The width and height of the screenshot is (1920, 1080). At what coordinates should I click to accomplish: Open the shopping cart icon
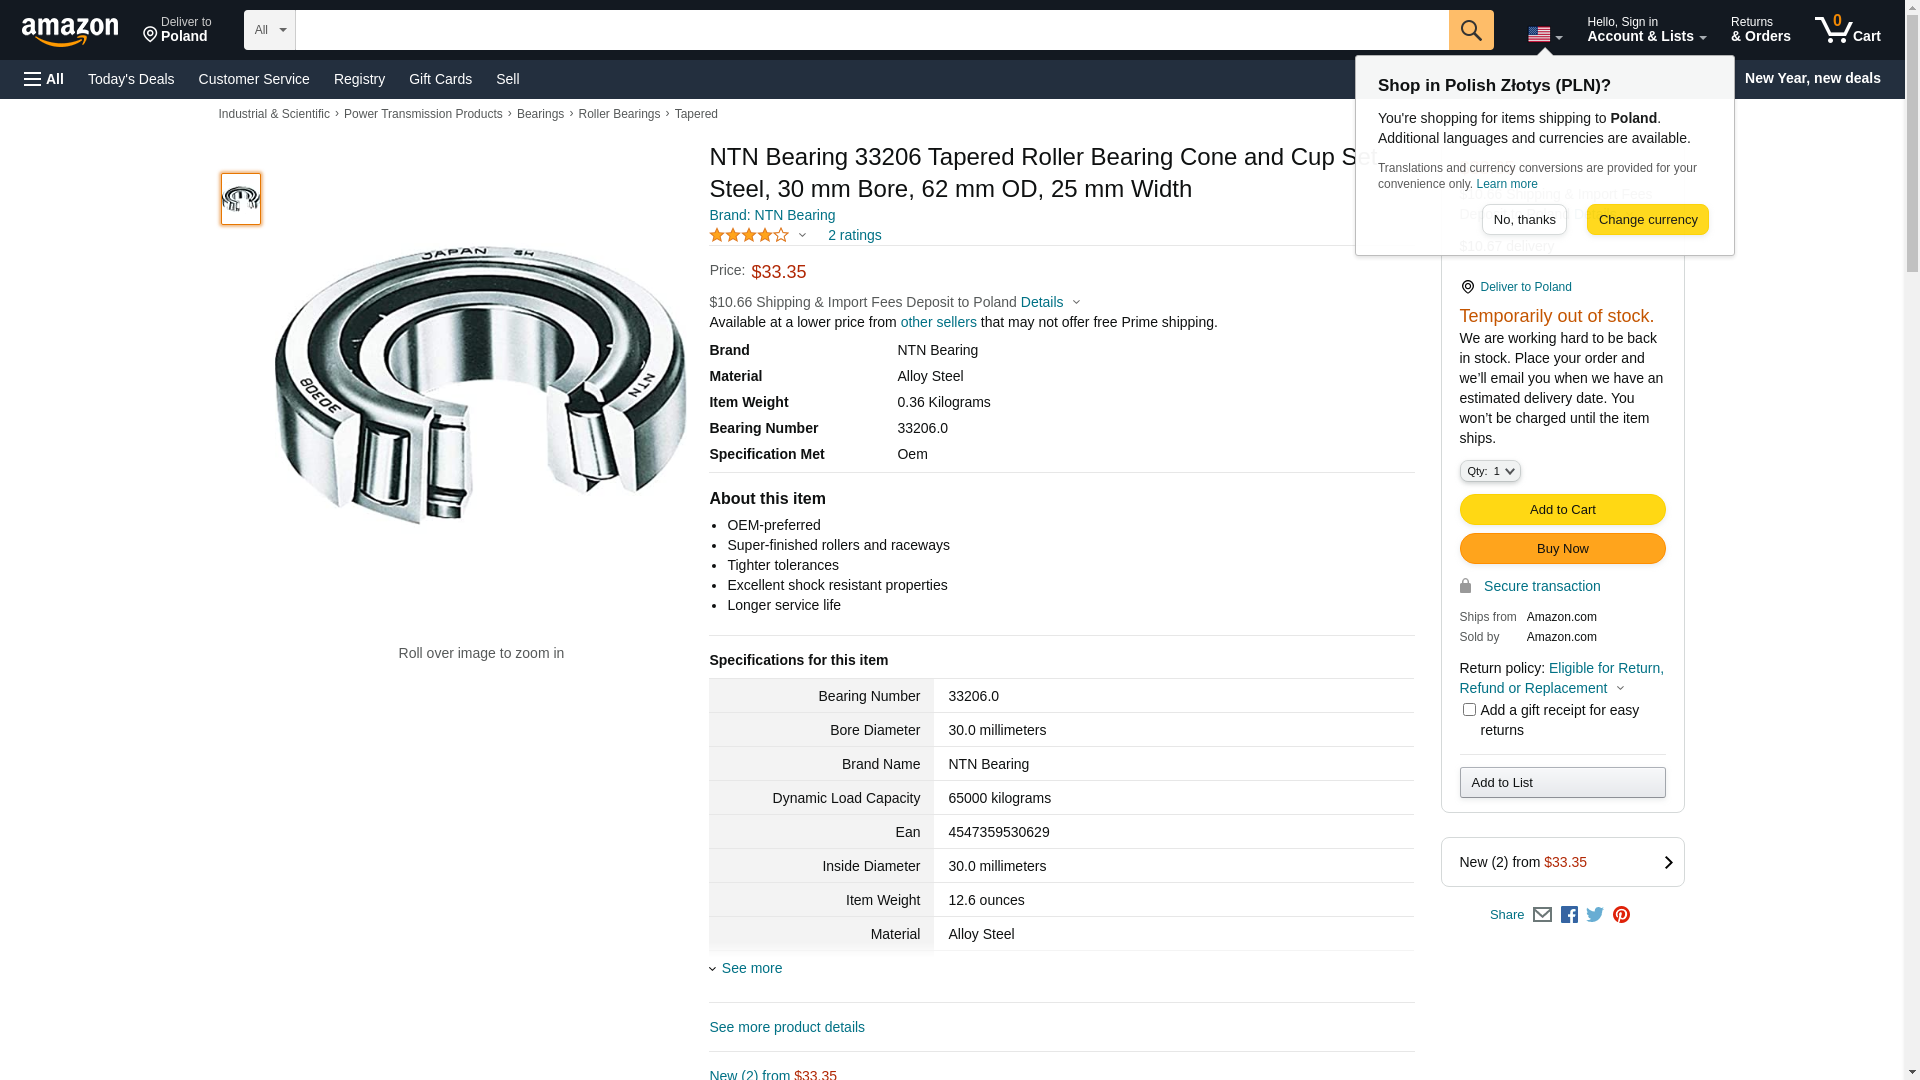[1847, 30]
